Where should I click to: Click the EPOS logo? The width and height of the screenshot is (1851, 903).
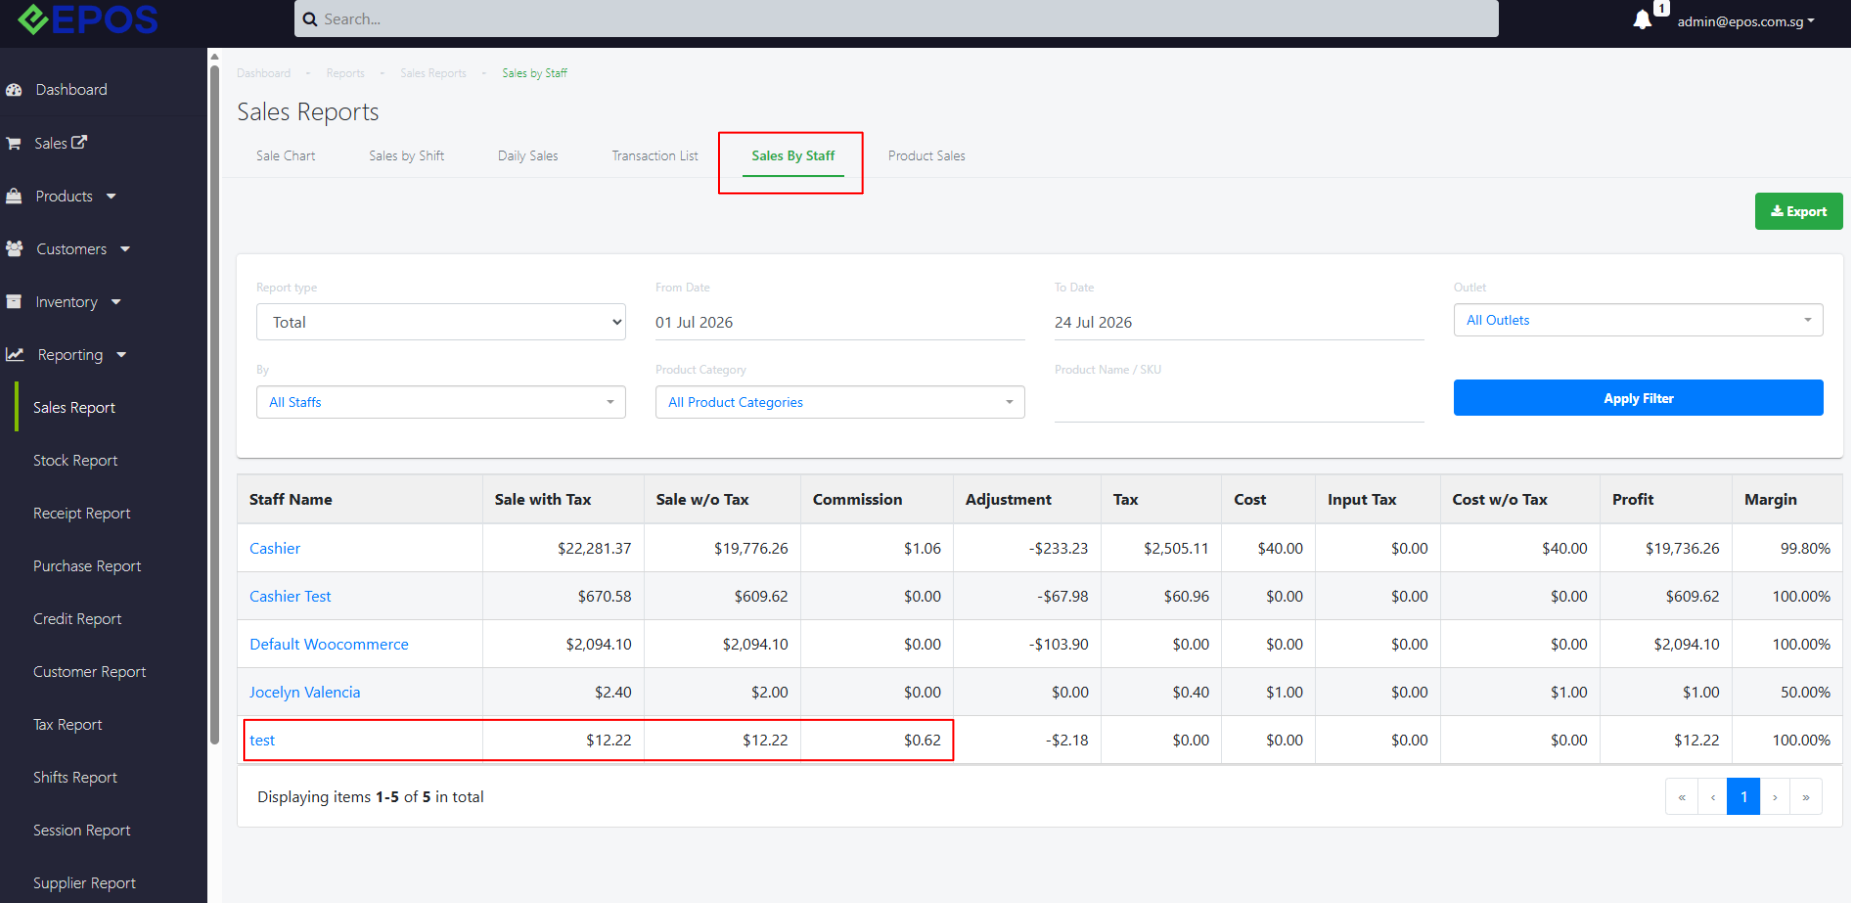88,18
